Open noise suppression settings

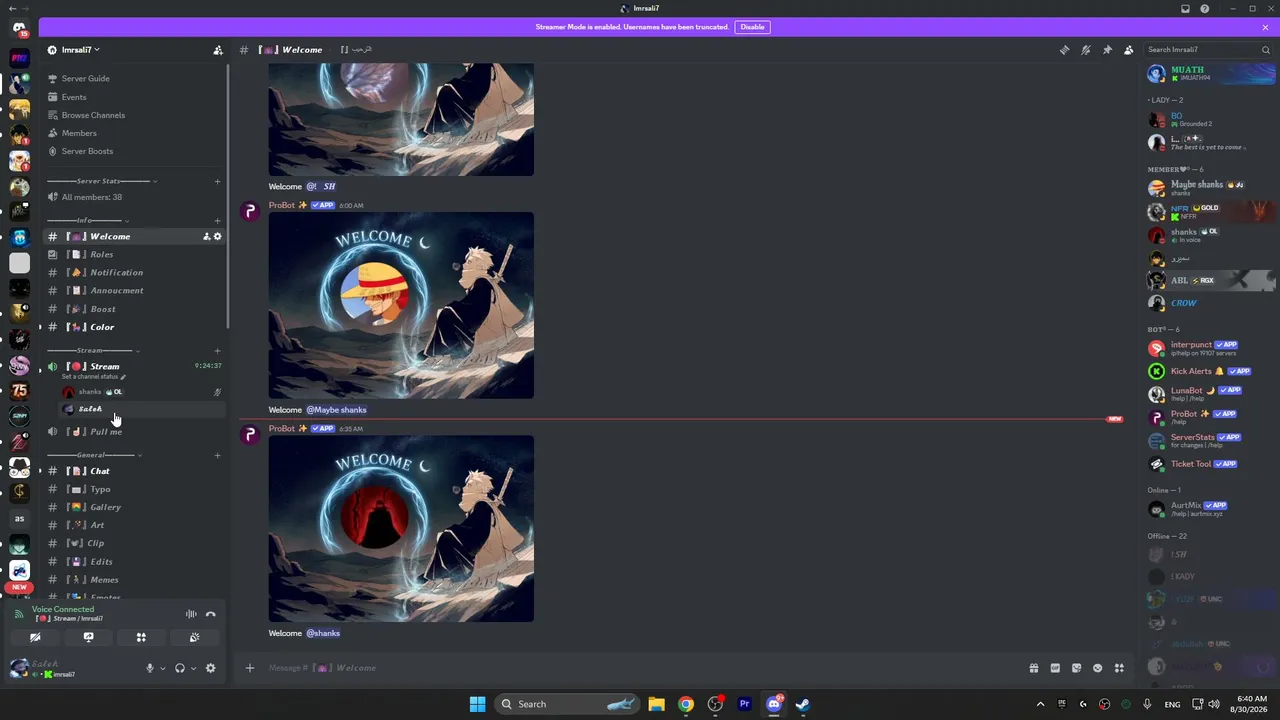[x=191, y=614]
